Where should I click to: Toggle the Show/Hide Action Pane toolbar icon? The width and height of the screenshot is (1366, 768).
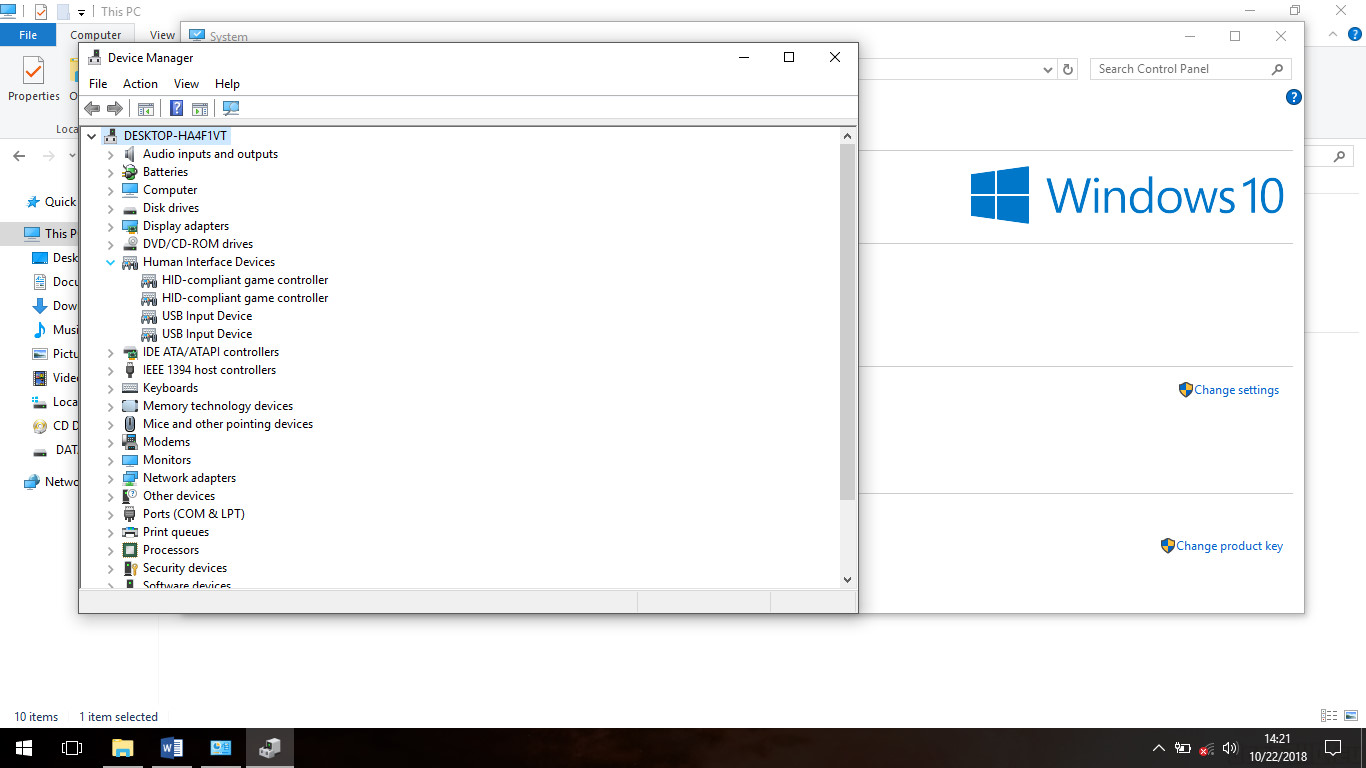pyautogui.click(x=200, y=108)
